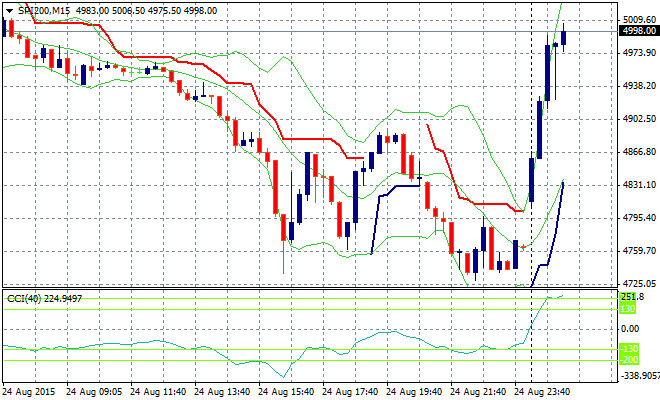Click the CCI 251.8 level label
Image resolution: width=660 pixels, height=400 pixels.
(633, 297)
